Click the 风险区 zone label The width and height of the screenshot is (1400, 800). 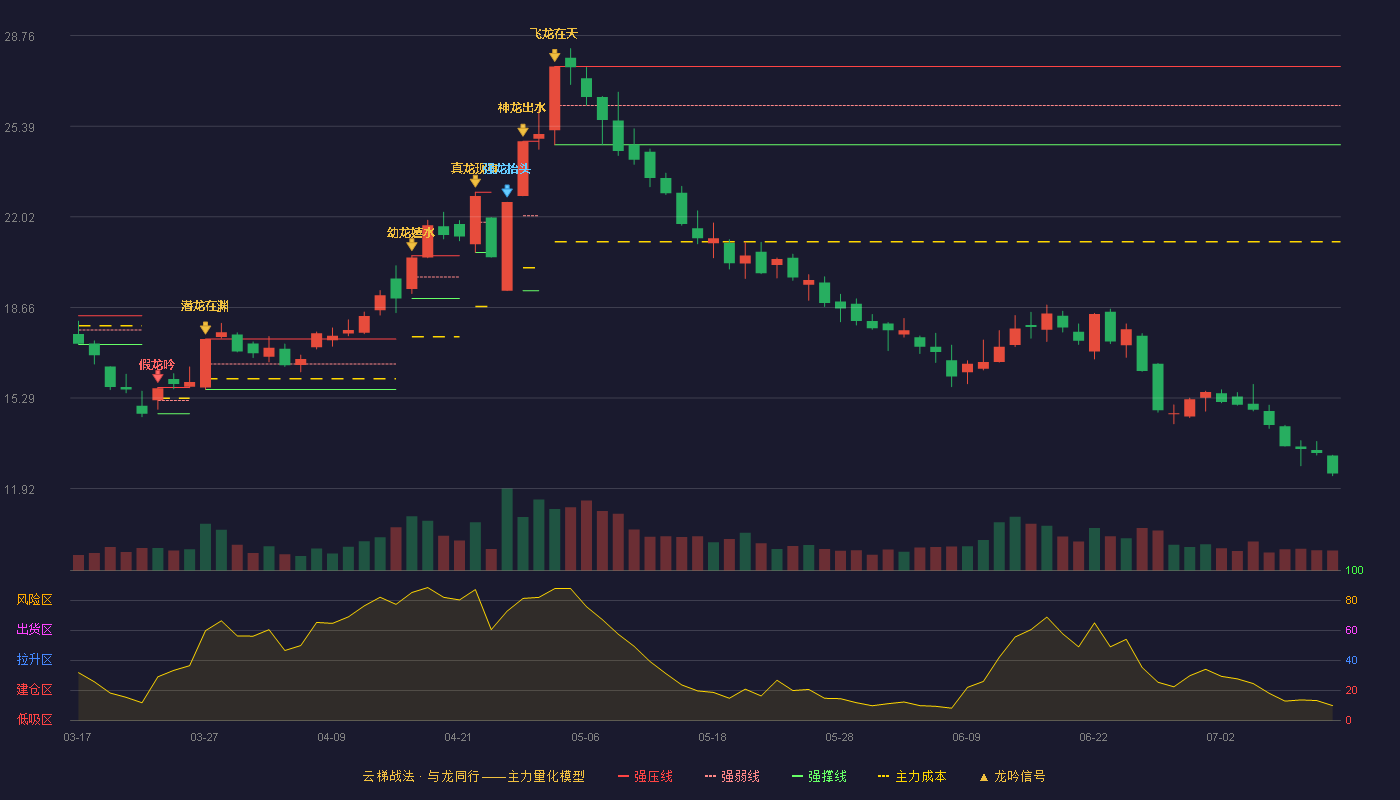35,600
